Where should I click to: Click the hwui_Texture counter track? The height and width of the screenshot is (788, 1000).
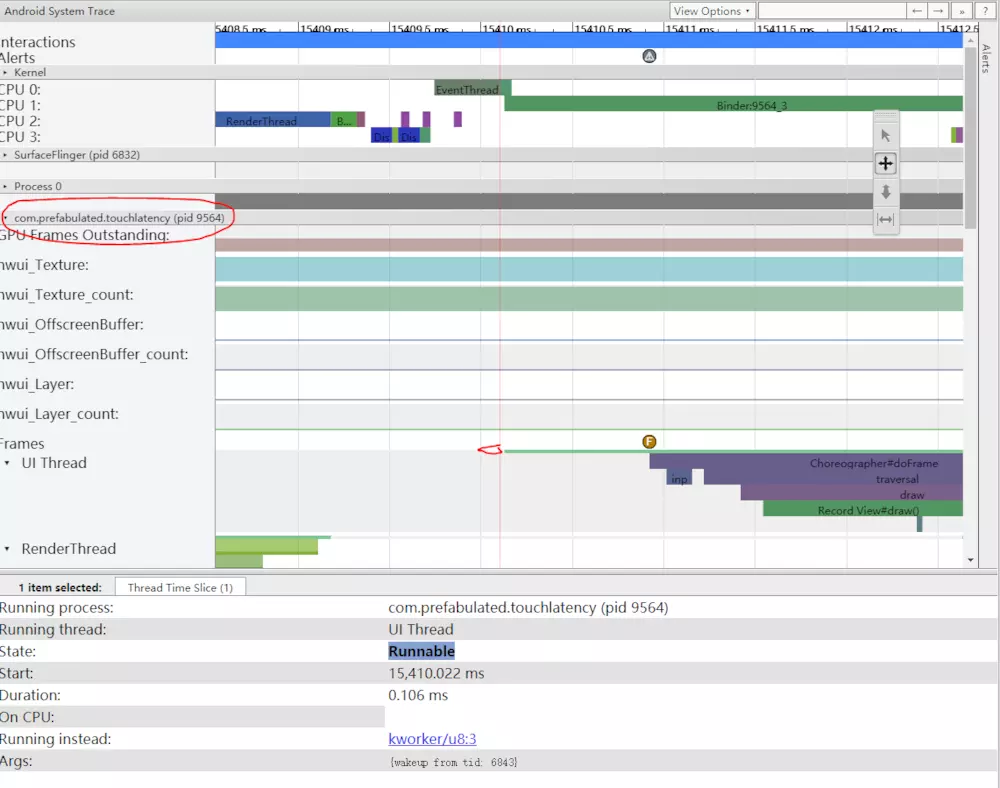(589, 269)
